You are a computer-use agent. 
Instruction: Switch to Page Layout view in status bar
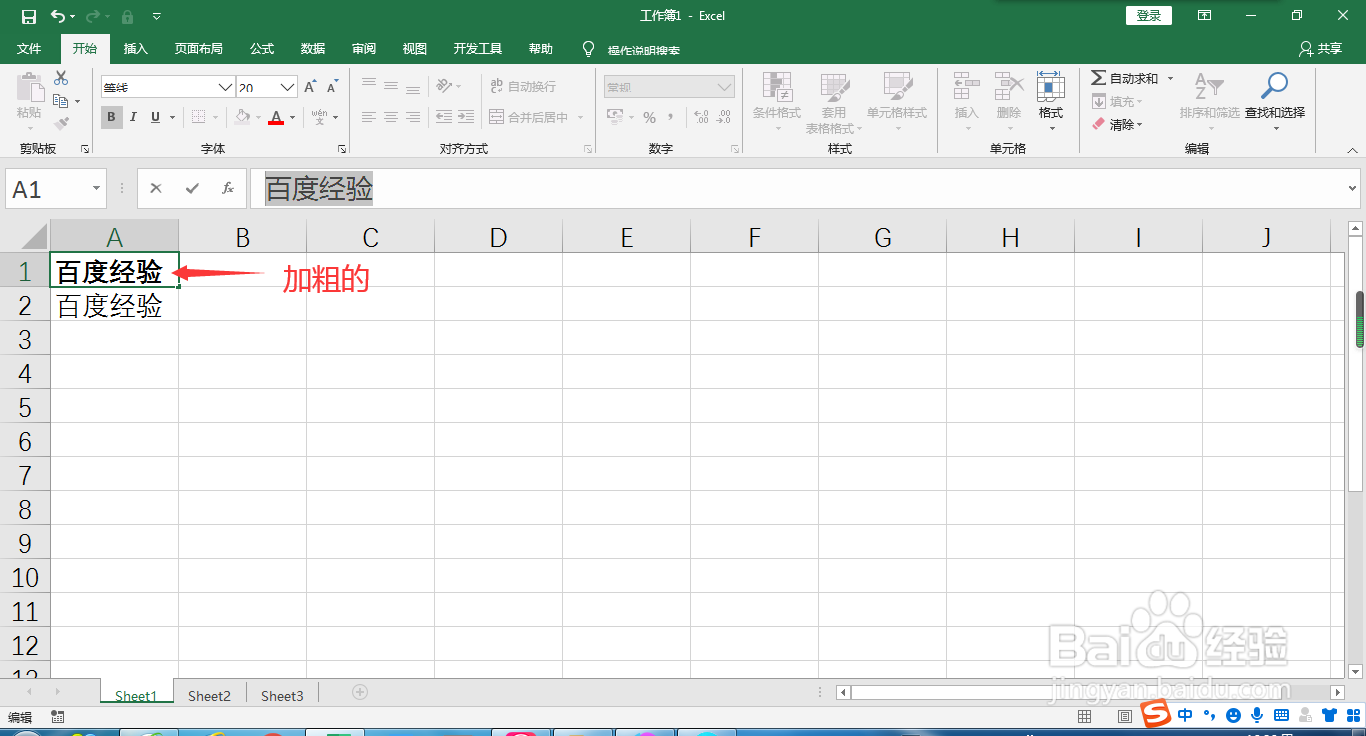[1125, 716]
